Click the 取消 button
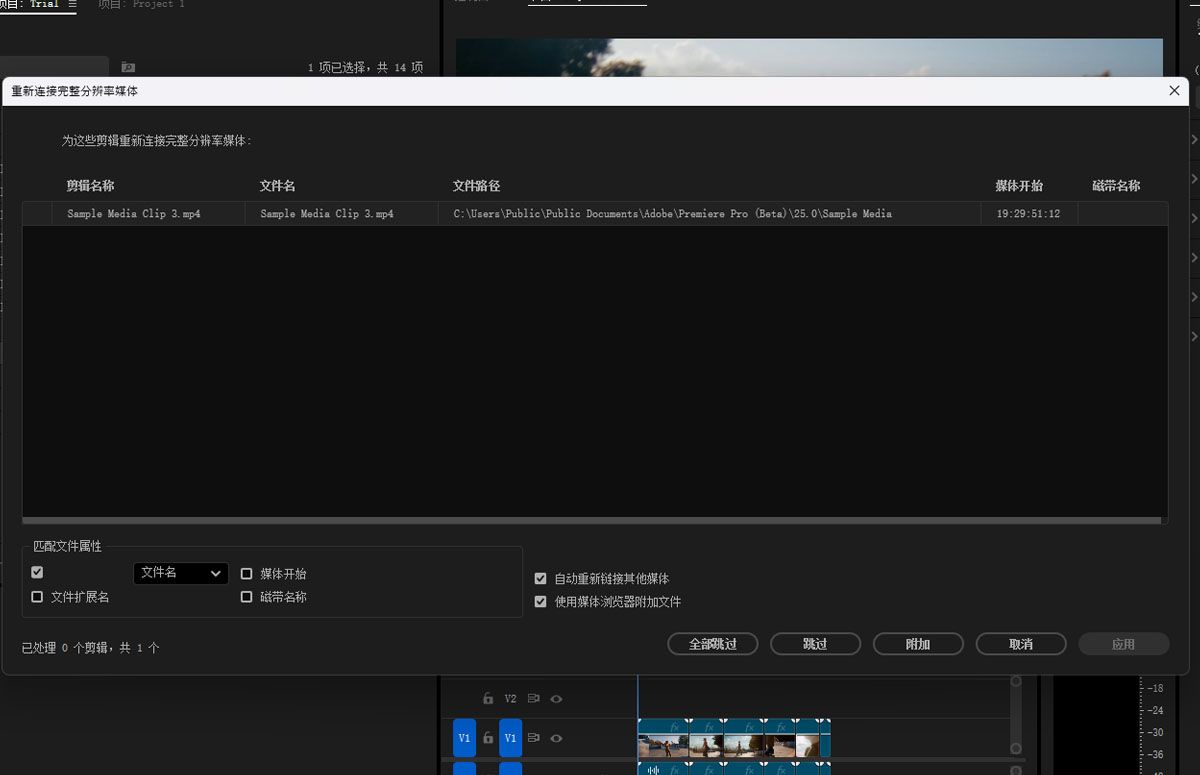This screenshot has height=775, width=1200. pyautogui.click(x=1021, y=644)
